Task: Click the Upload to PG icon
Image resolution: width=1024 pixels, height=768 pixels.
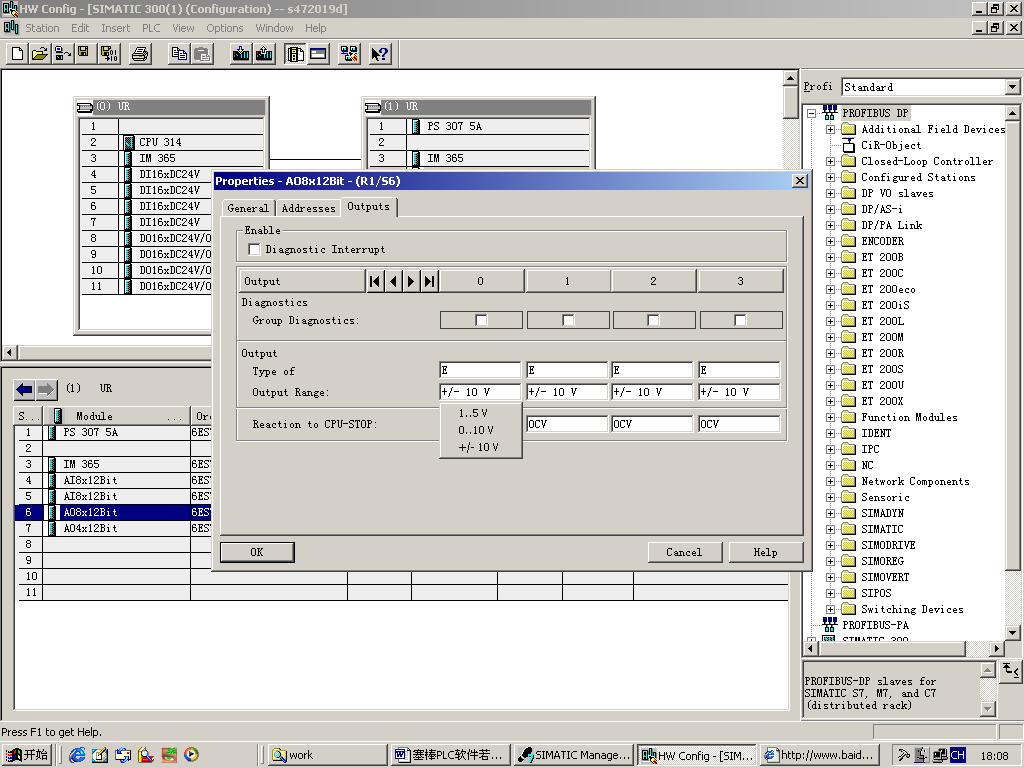Action: (x=264, y=54)
